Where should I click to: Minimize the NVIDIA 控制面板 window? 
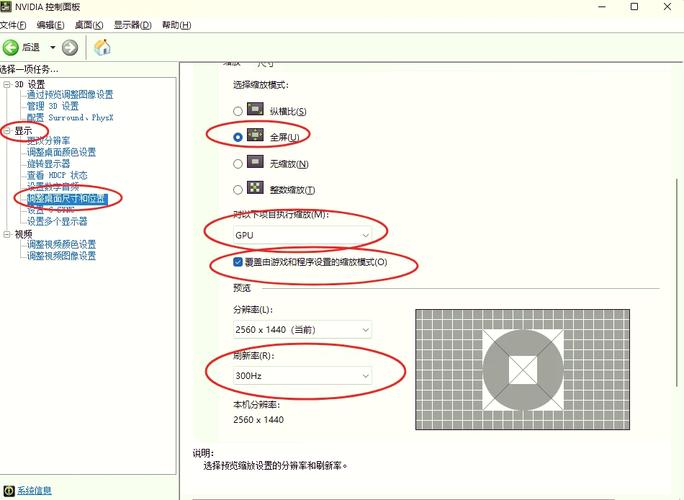(x=602, y=7)
